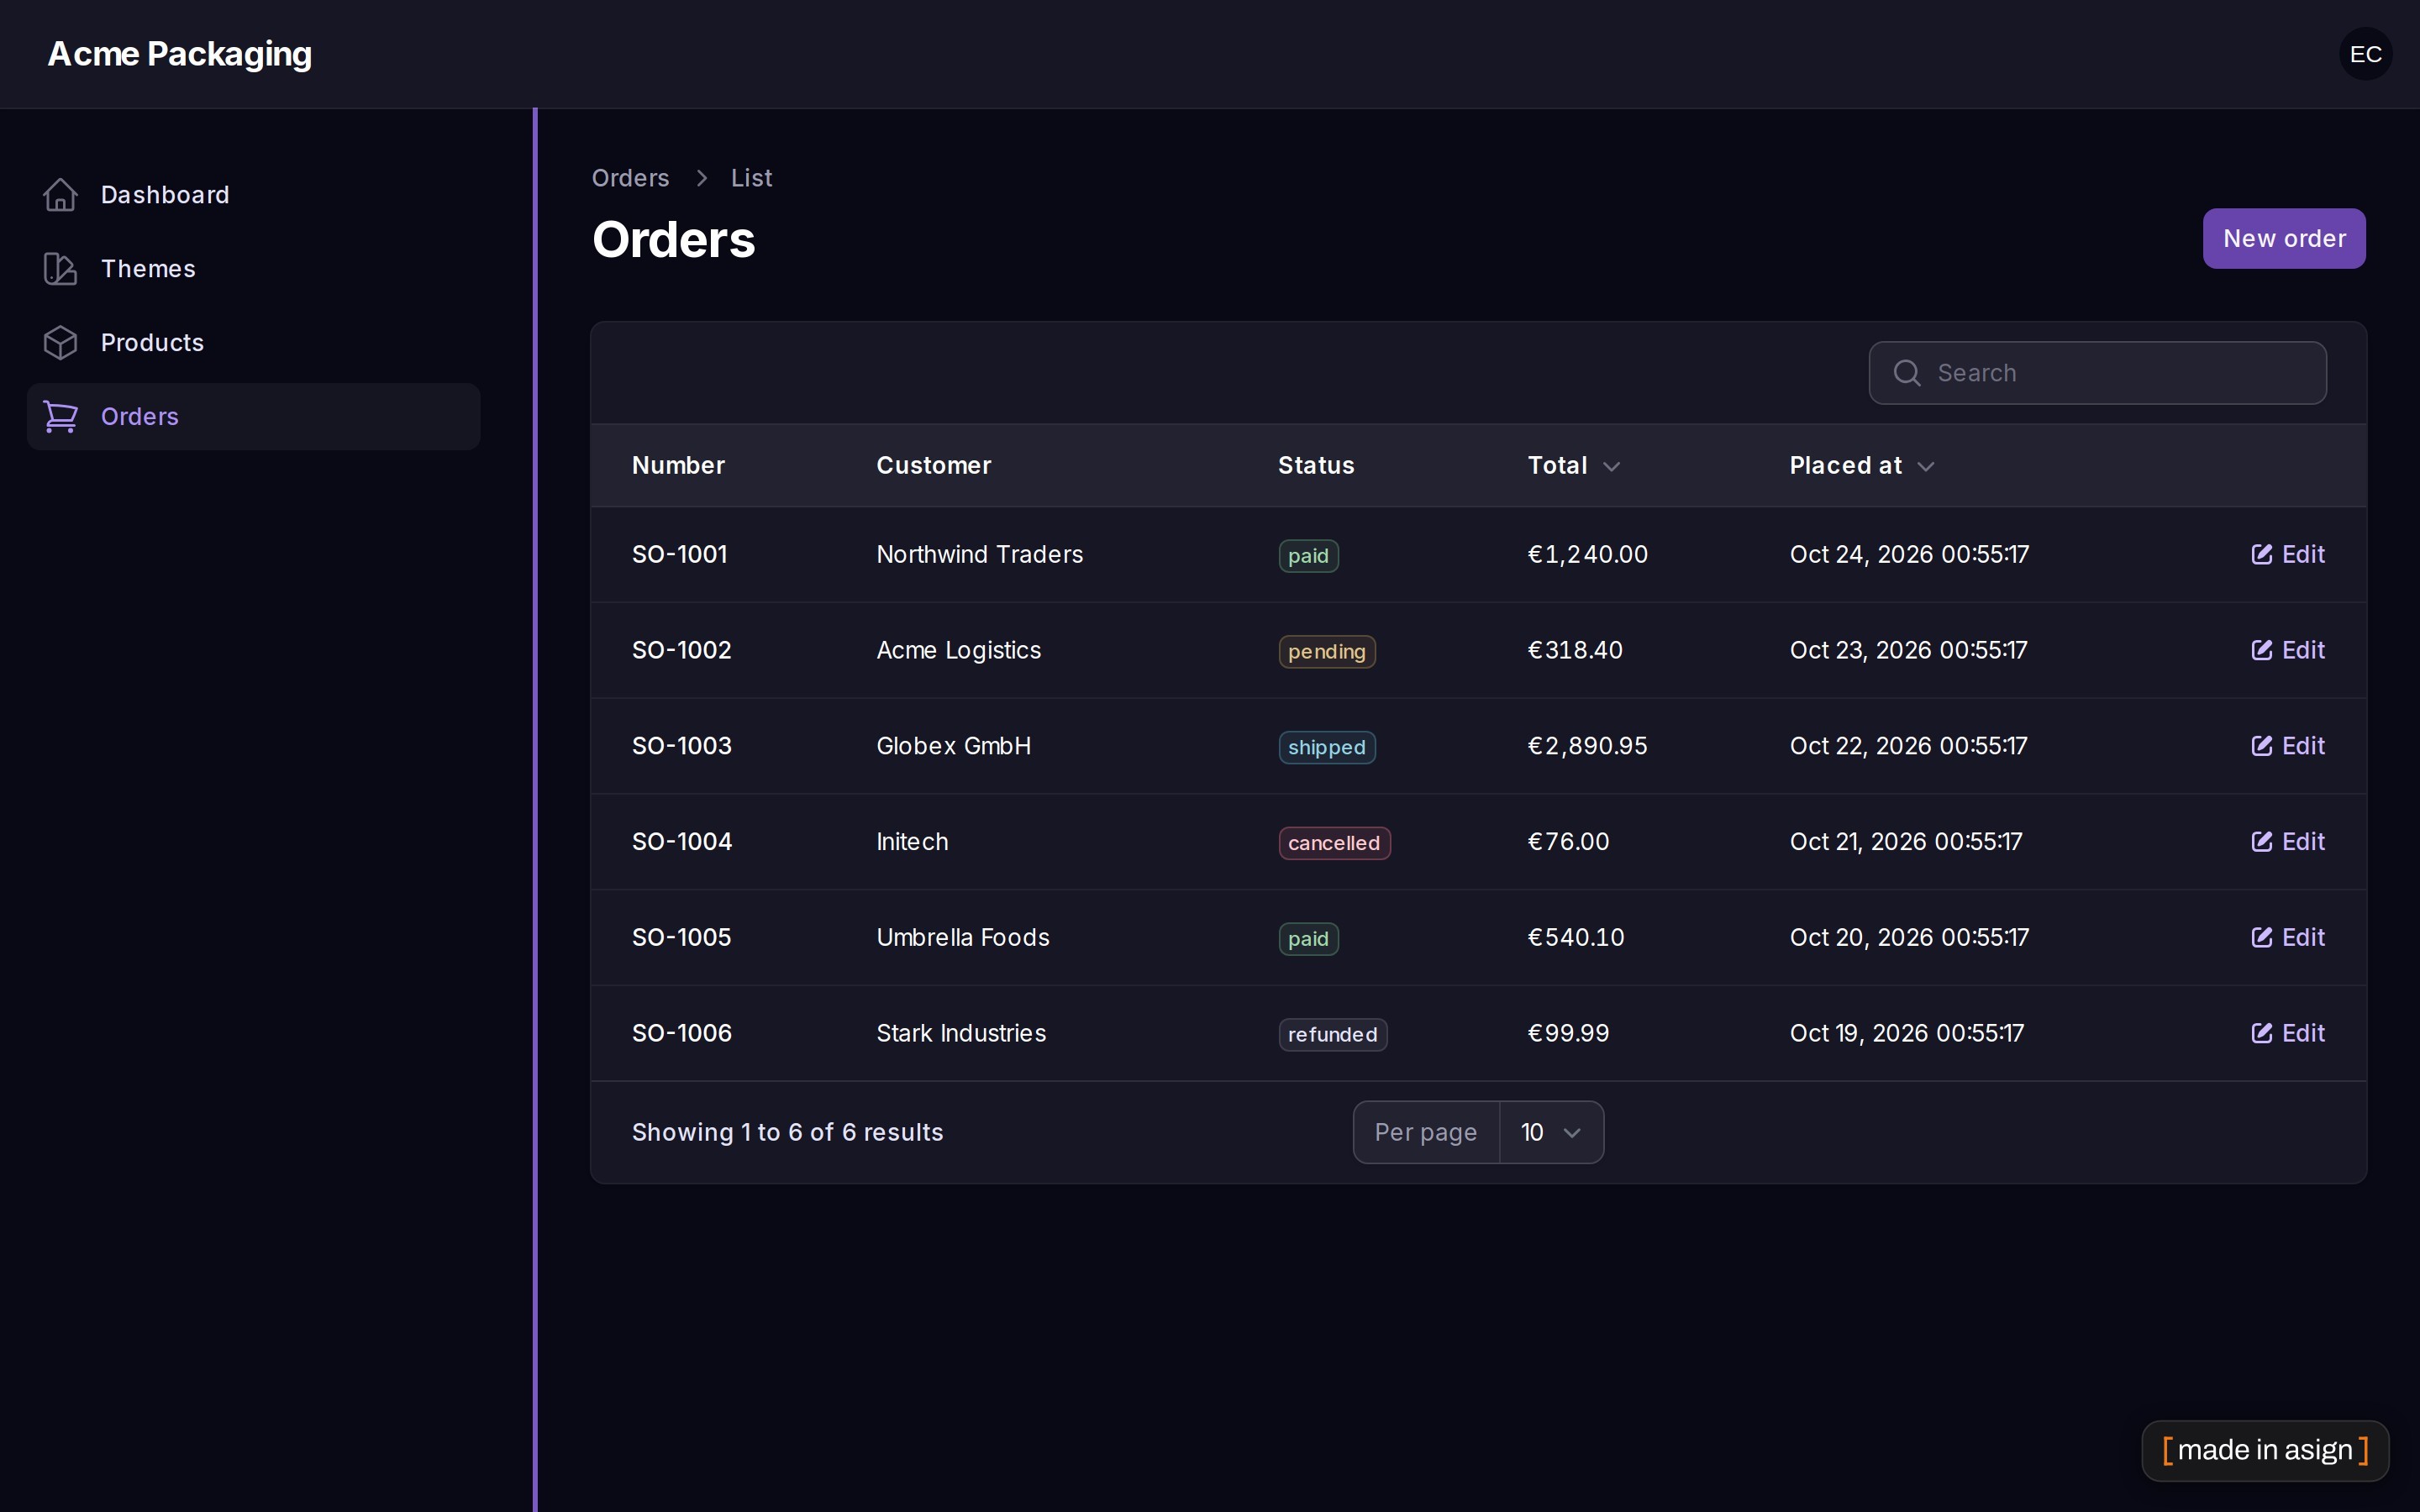Sort by Total using its chevron
Image resolution: width=2420 pixels, height=1512 pixels.
point(1611,467)
